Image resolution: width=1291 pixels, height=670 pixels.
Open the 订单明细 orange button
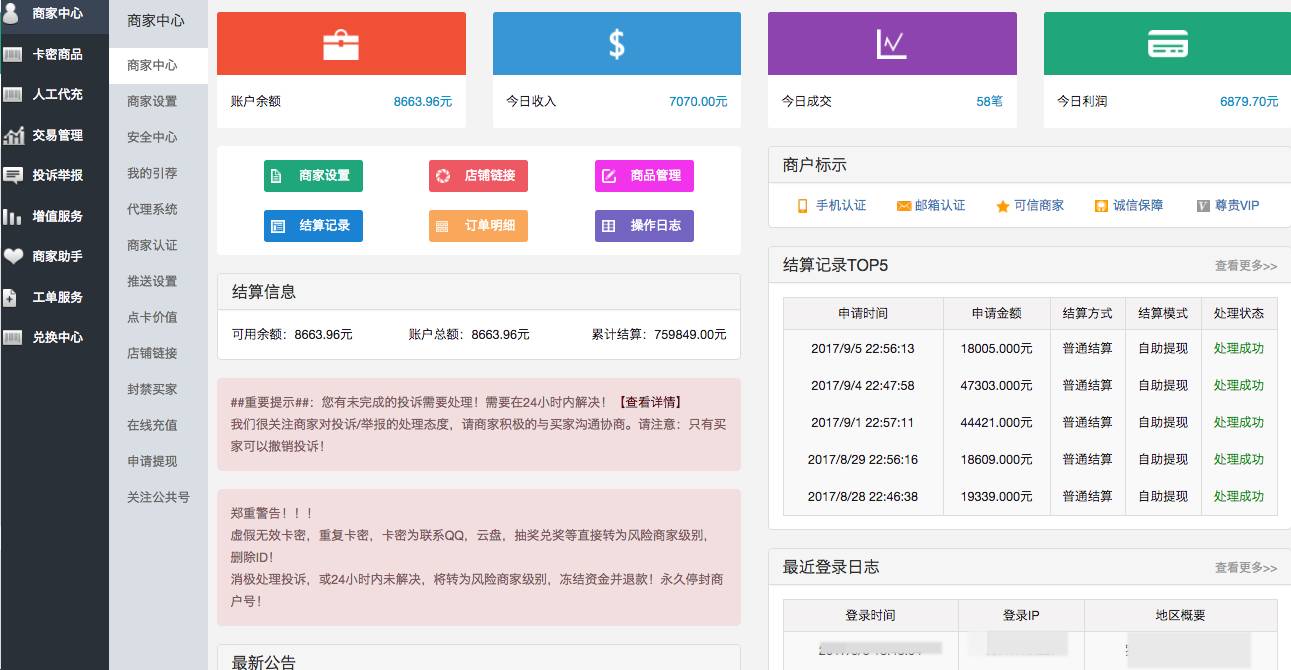[x=478, y=226]
